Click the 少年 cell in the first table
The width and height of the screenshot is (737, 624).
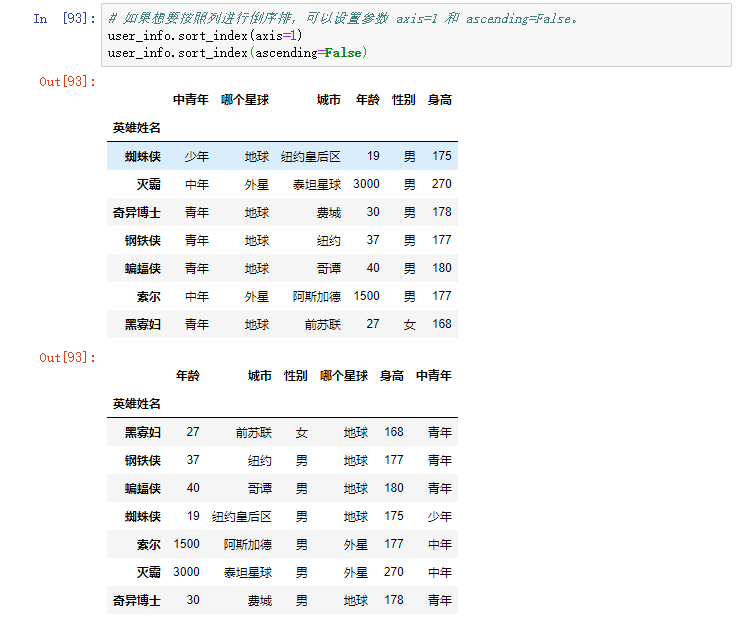point(197,156)
